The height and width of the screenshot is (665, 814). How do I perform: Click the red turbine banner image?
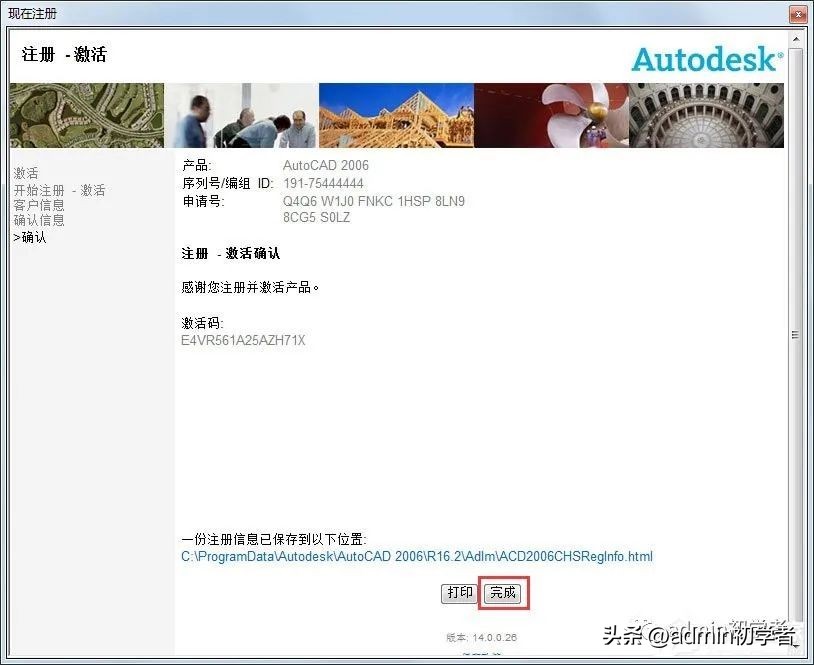(x=550, y=114)
